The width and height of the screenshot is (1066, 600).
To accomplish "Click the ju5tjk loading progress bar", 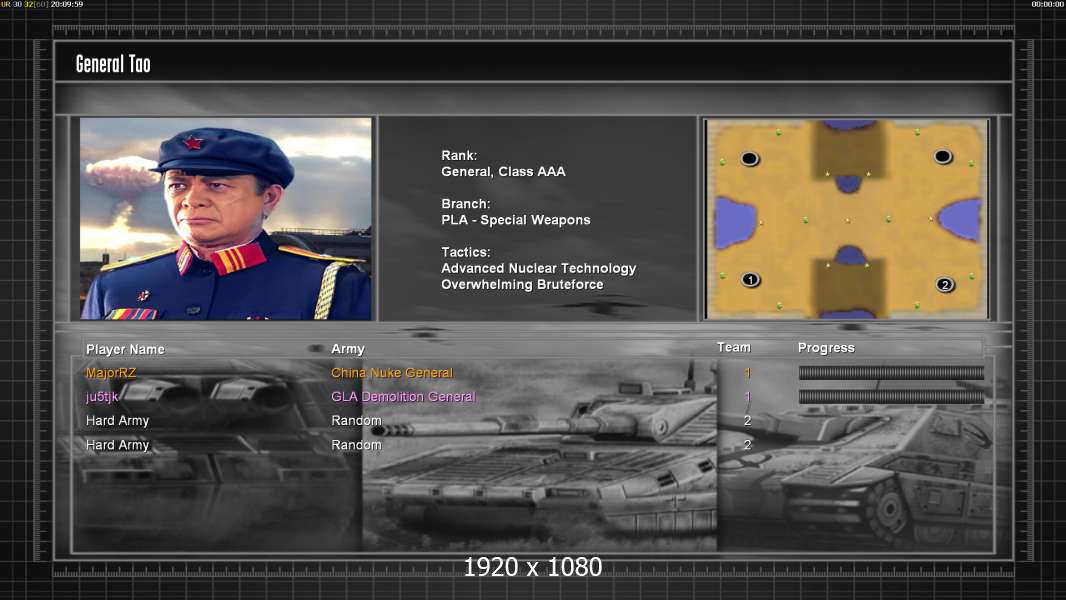I will click(x=891, y=397).
